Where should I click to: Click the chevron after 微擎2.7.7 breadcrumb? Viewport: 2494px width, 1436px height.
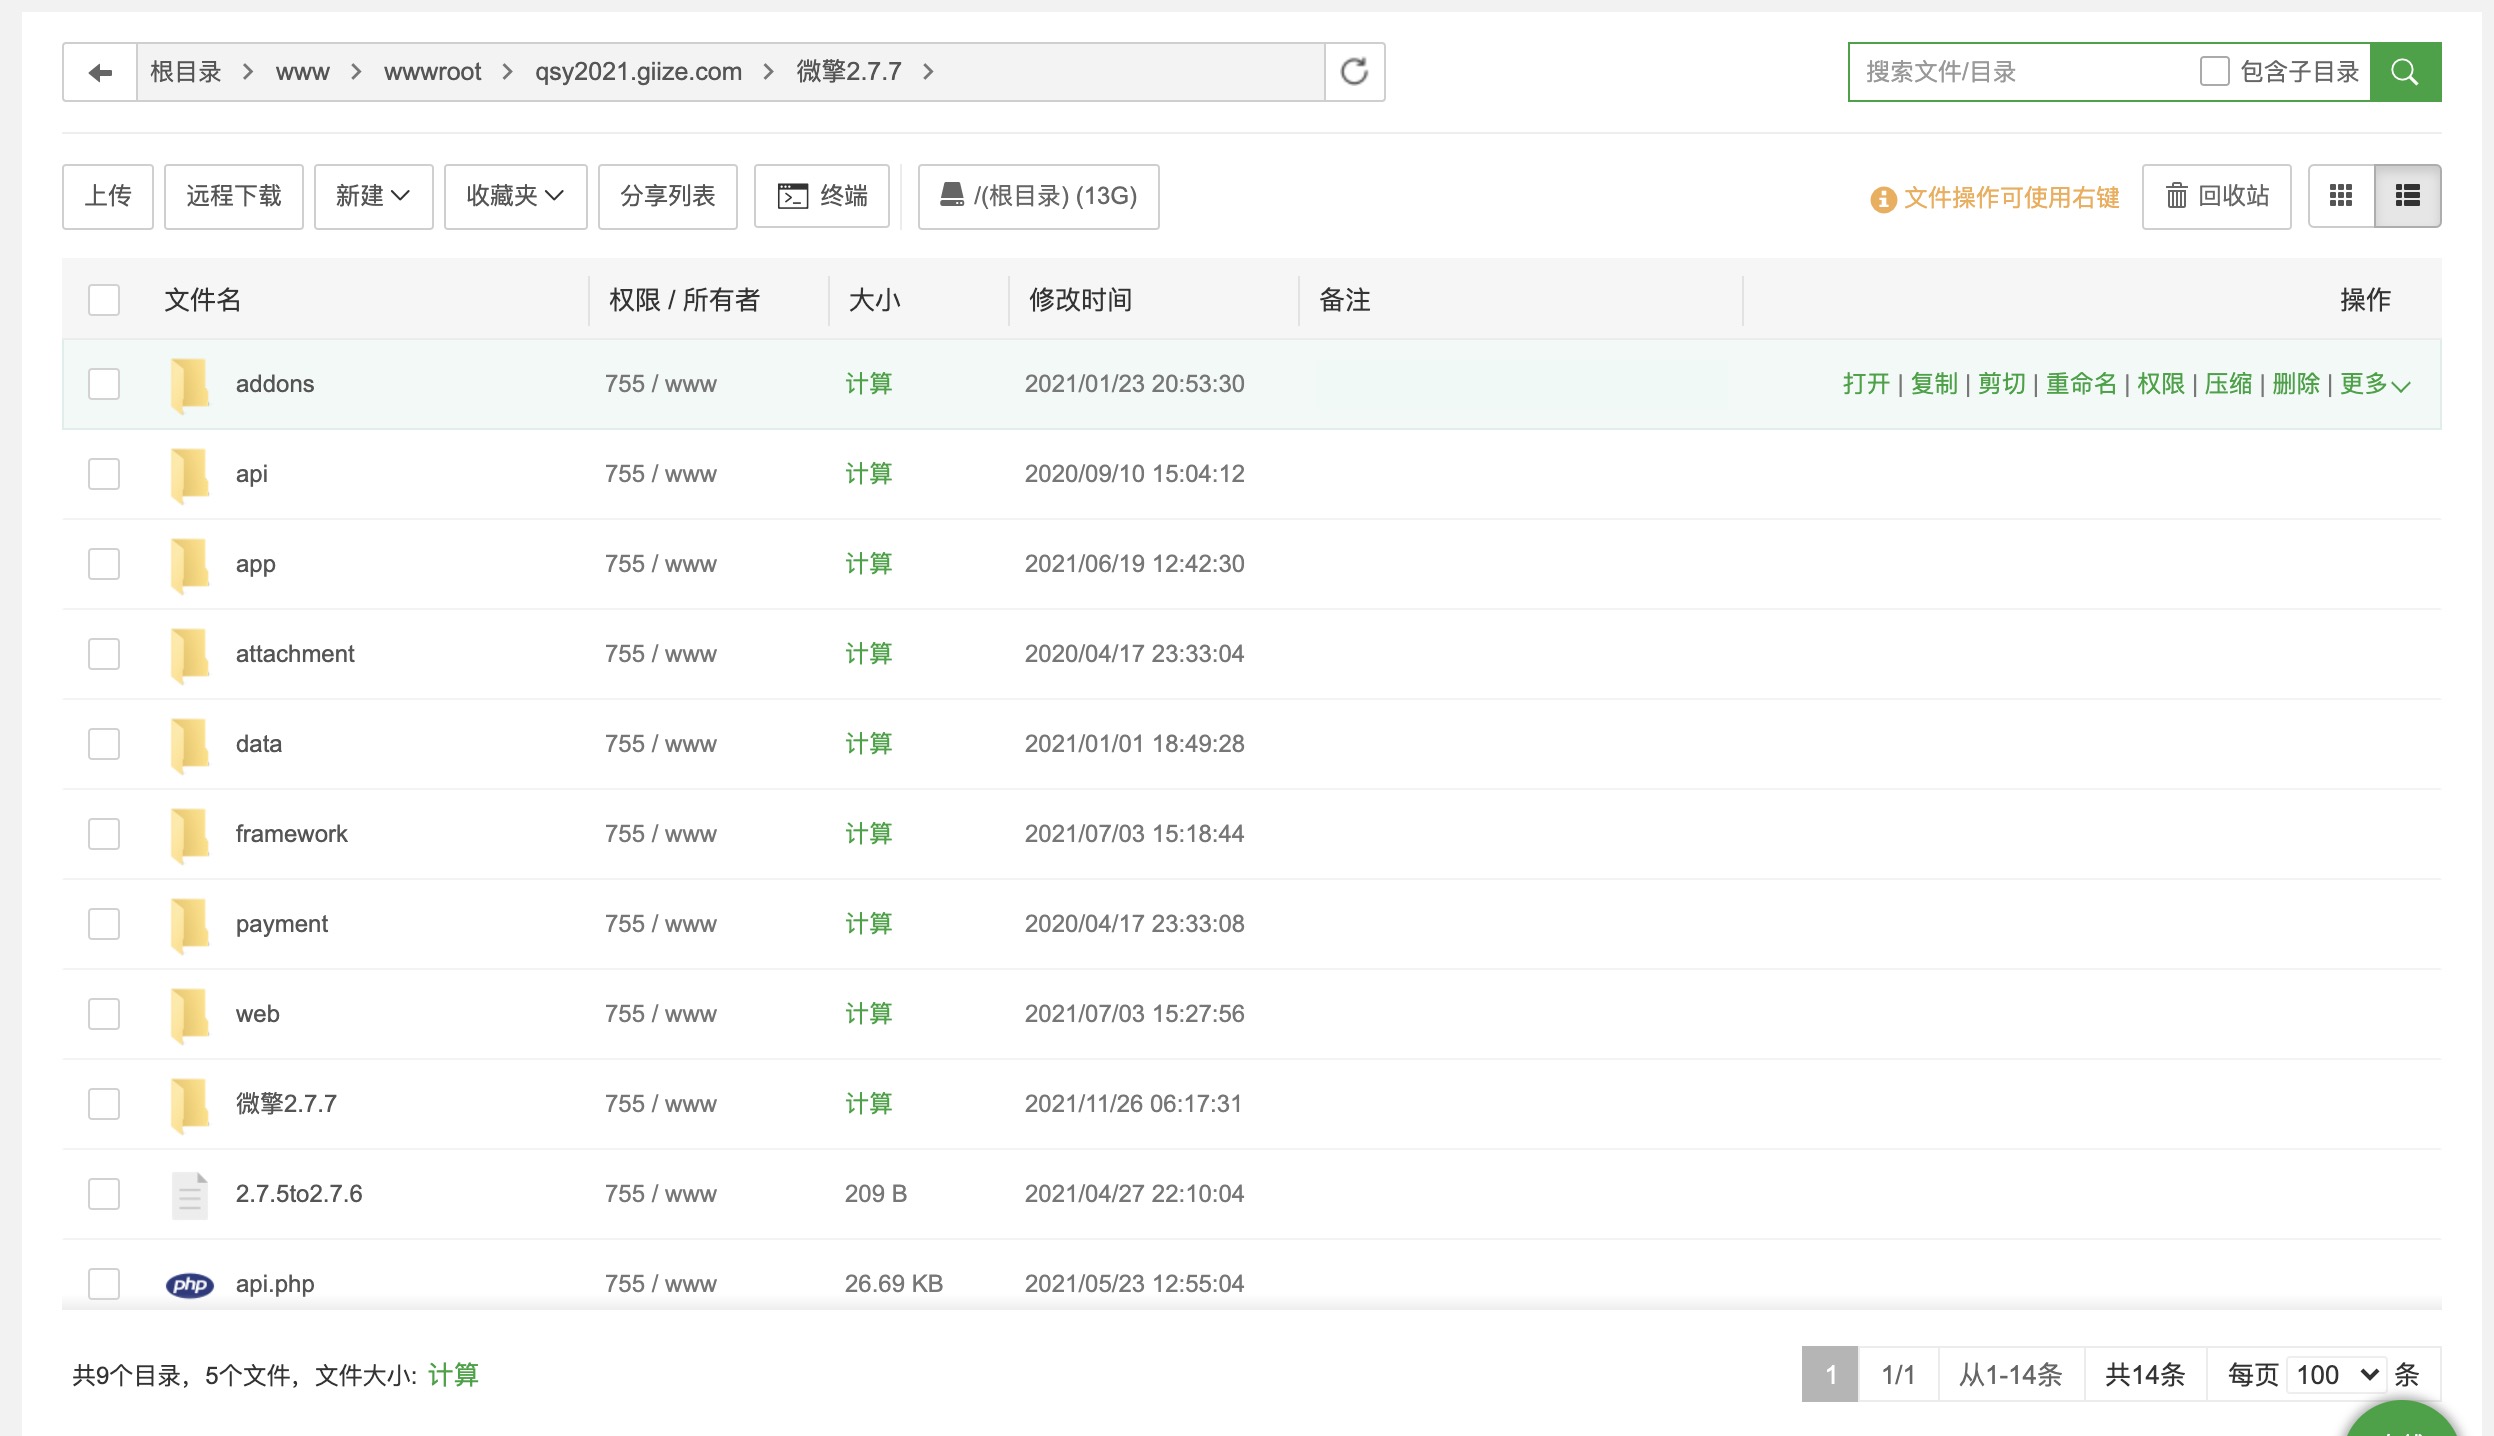click(928, 72)
